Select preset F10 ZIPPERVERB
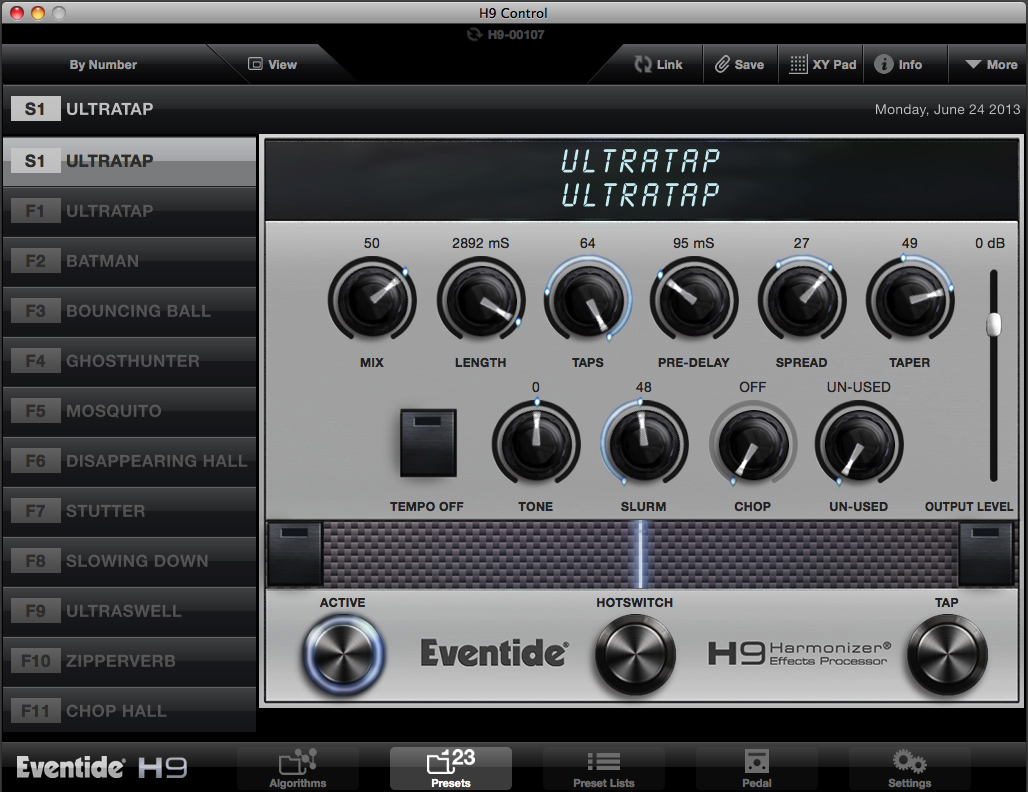 [x=129, y=661]
